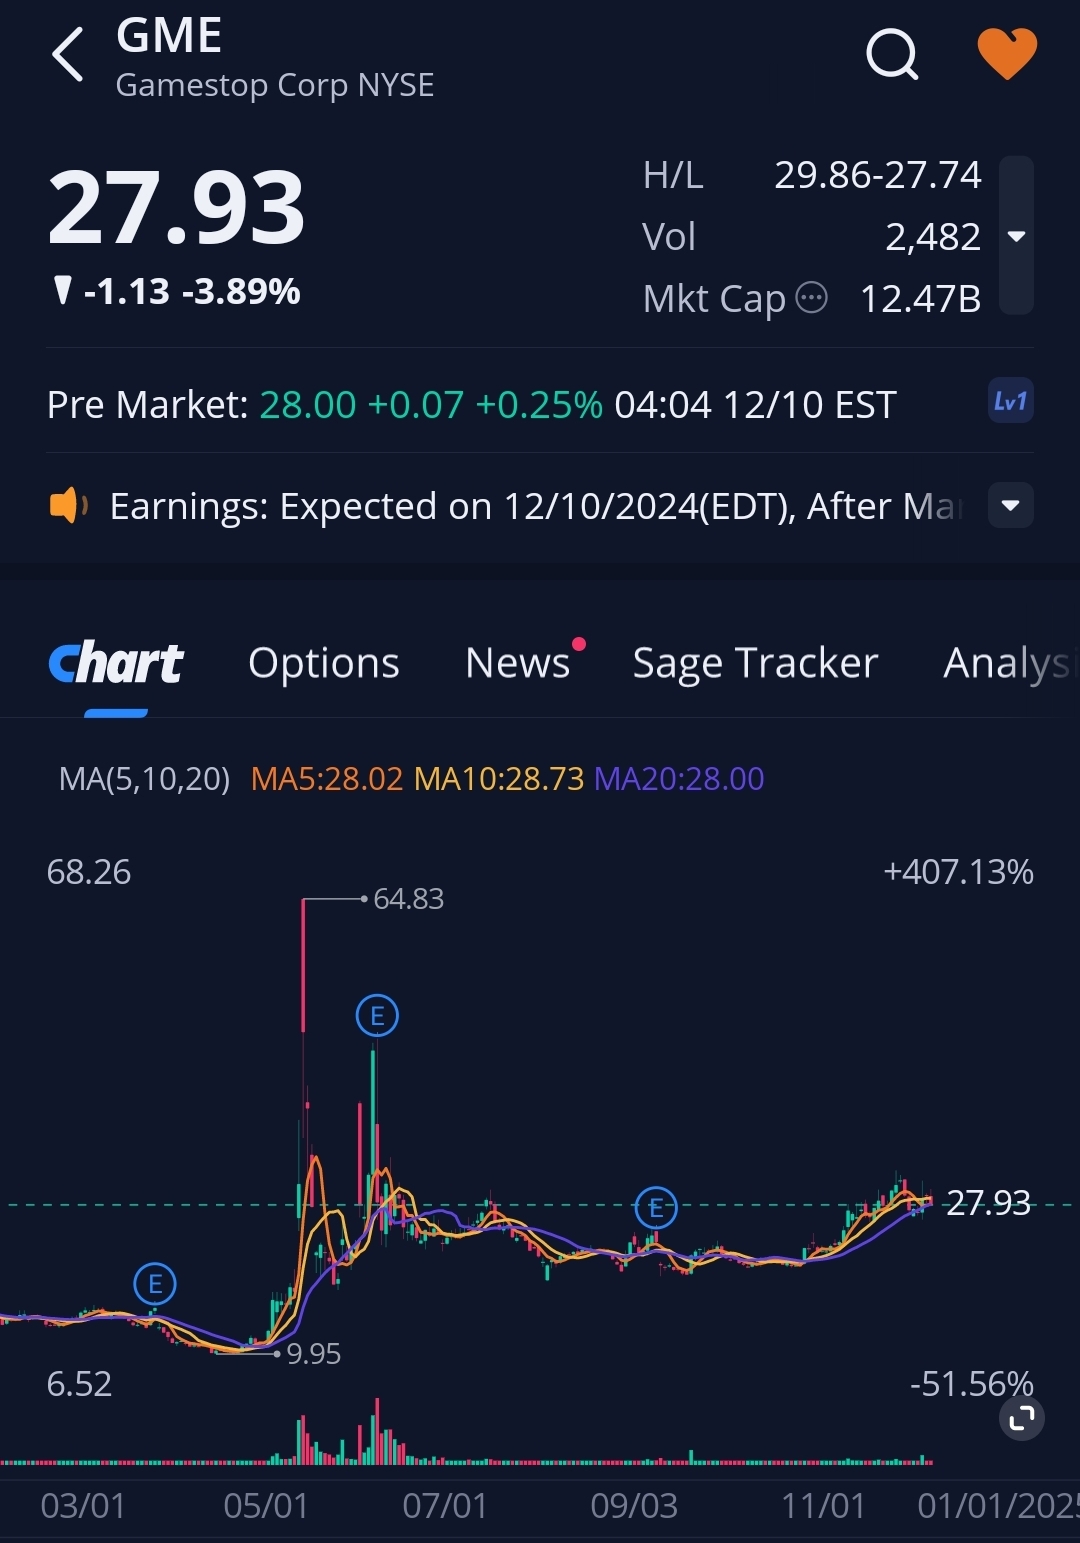Expand the quote details dropdown arrow

pos(1016,236)
